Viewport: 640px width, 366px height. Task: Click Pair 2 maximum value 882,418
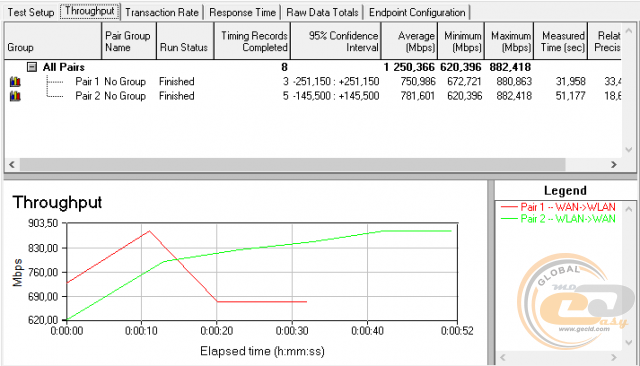(514, 96)
